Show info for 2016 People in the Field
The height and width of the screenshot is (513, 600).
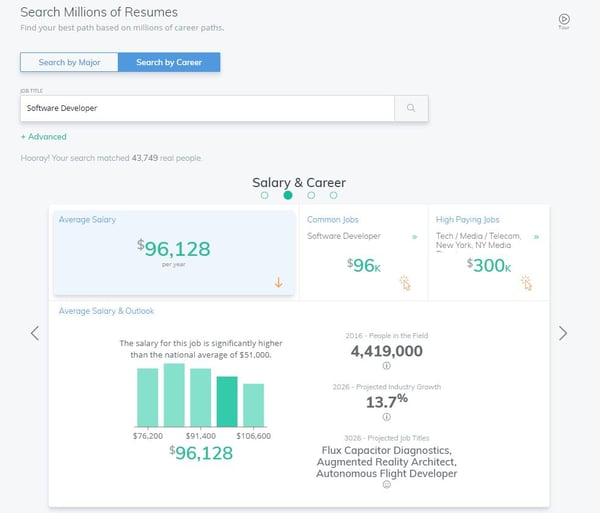click(386, 366)
